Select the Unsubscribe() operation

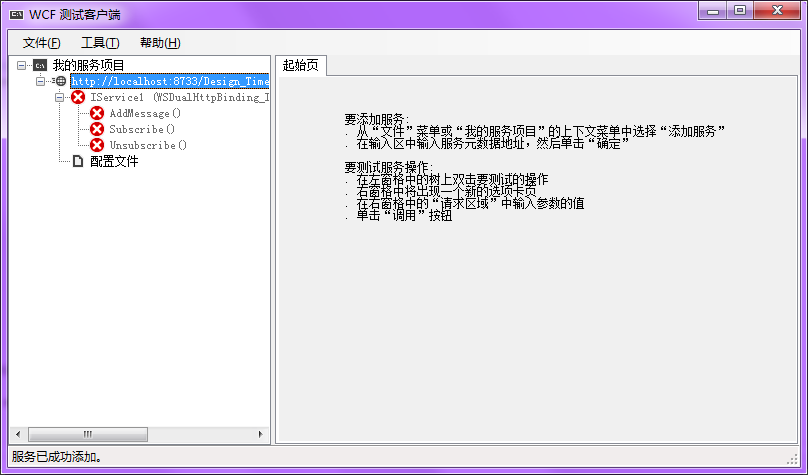coord(148,145)
